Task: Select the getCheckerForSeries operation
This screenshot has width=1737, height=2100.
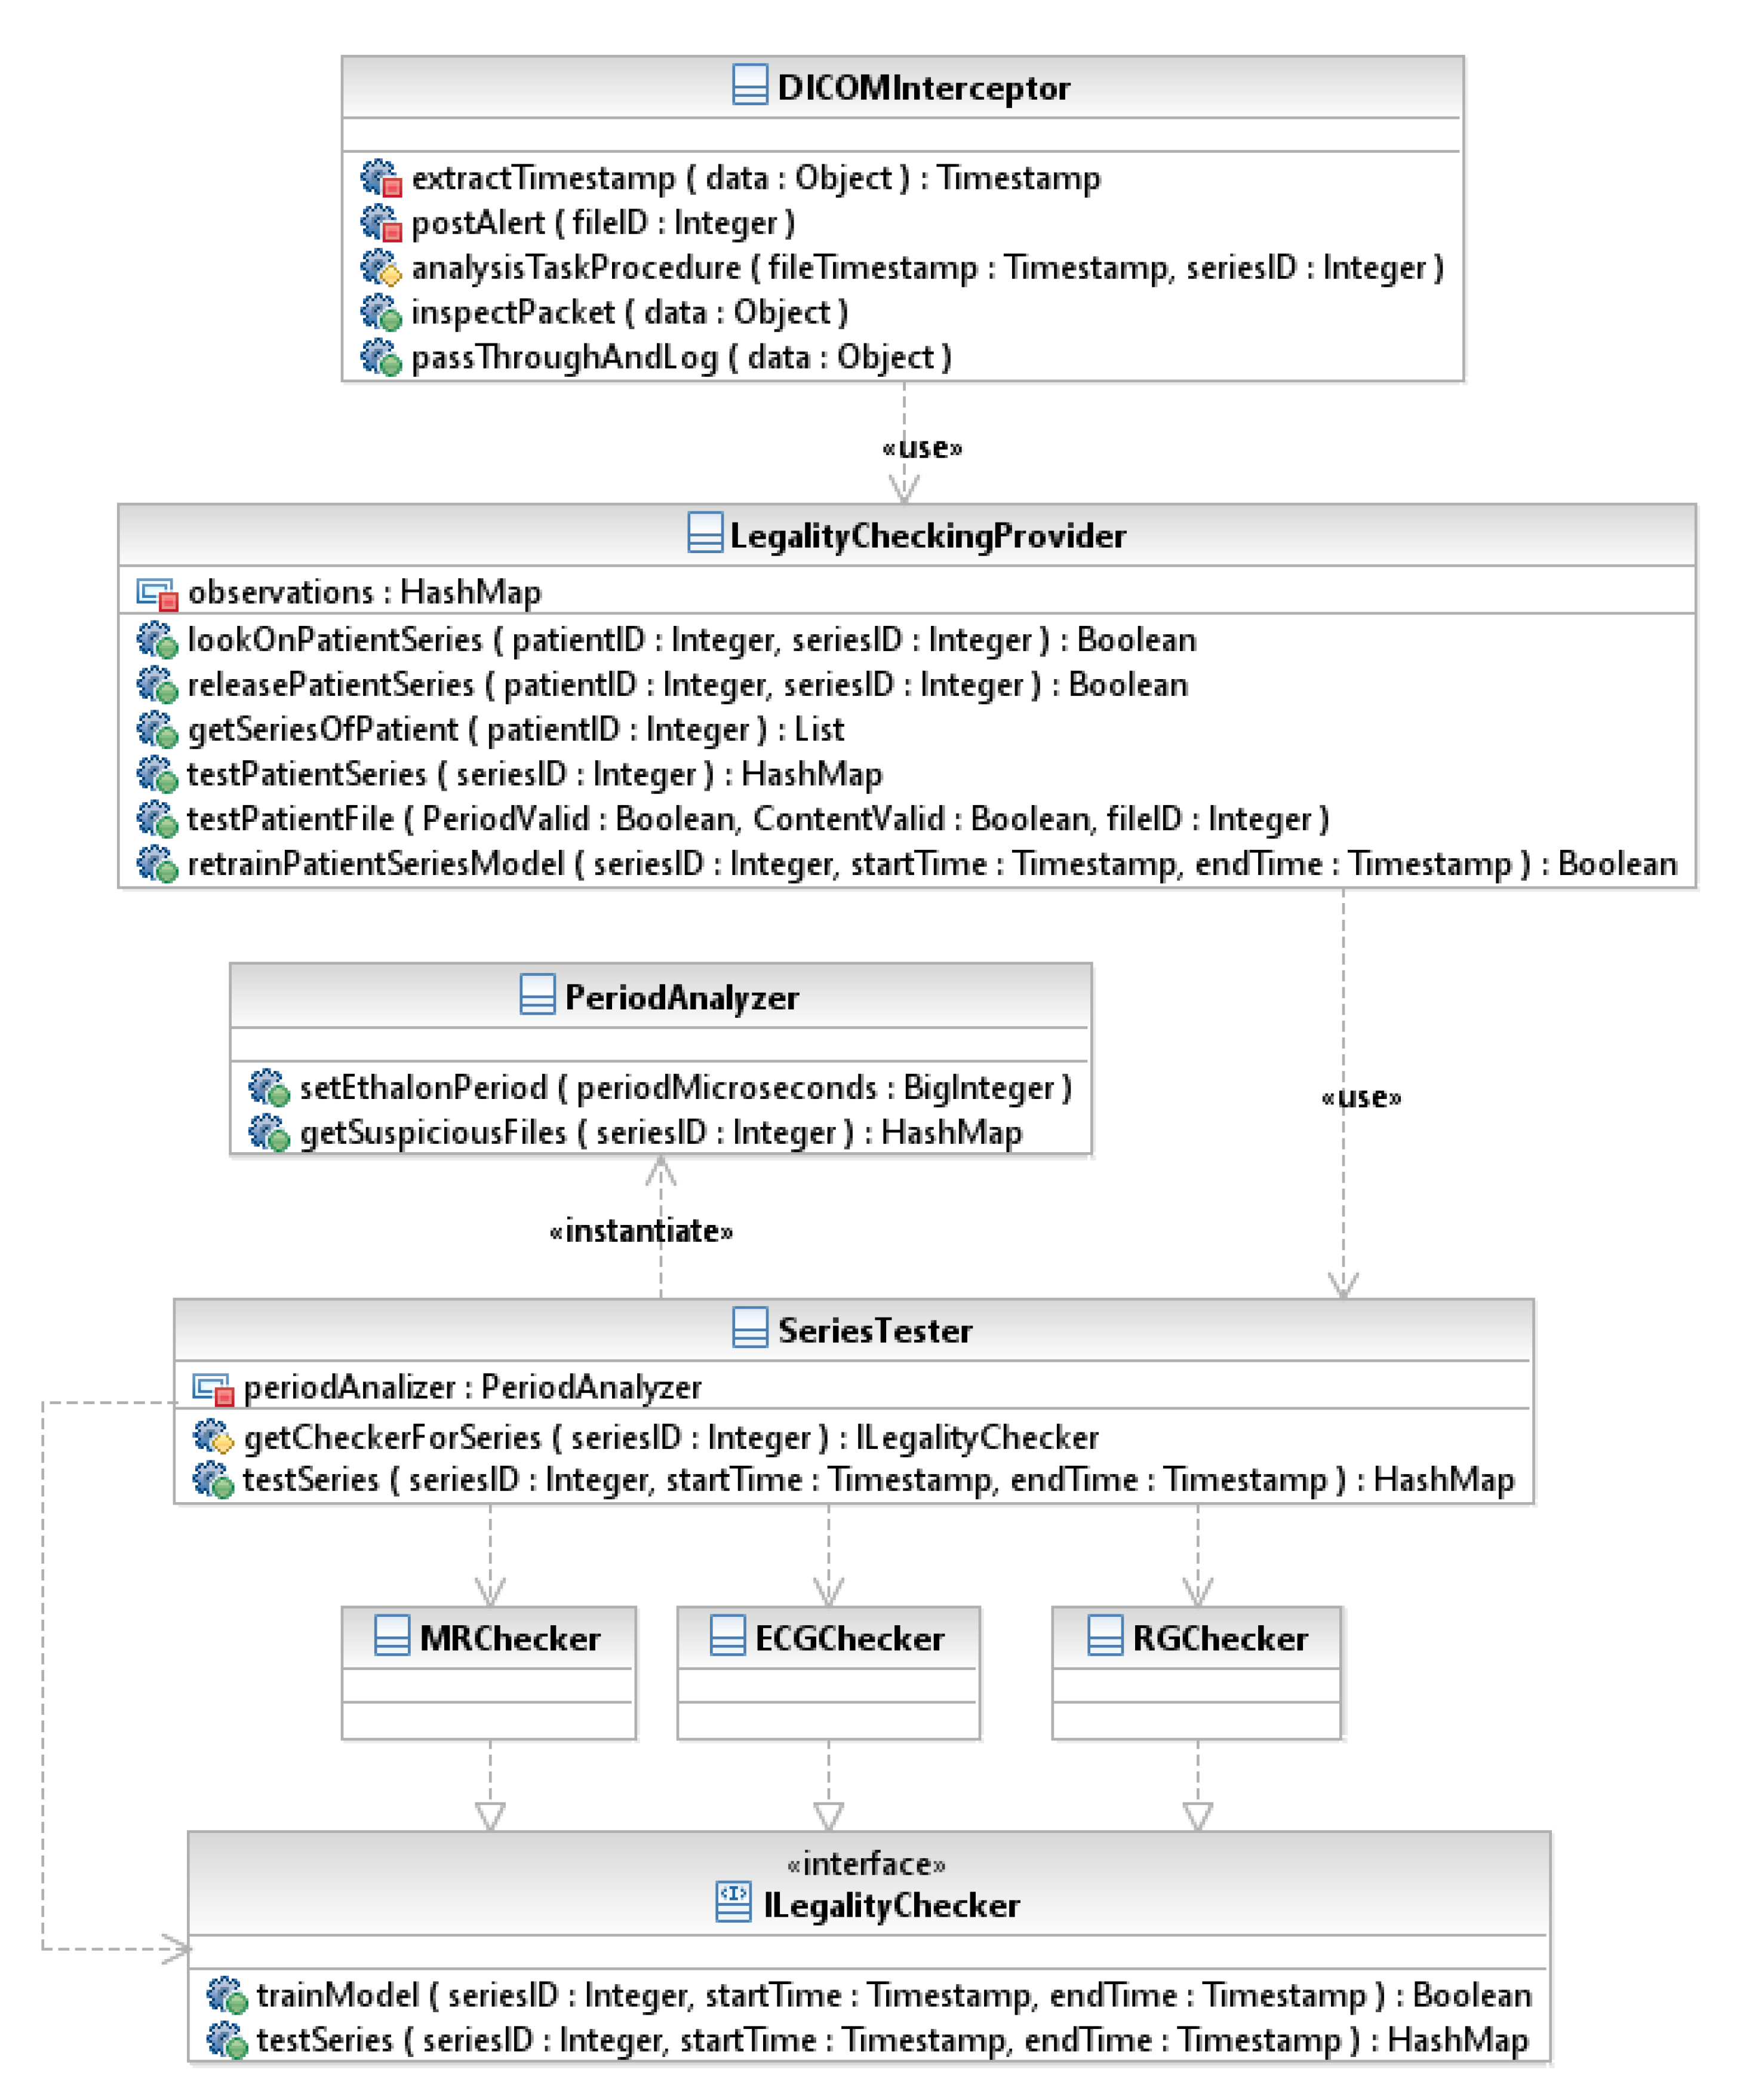Action: coord(670,1437)
